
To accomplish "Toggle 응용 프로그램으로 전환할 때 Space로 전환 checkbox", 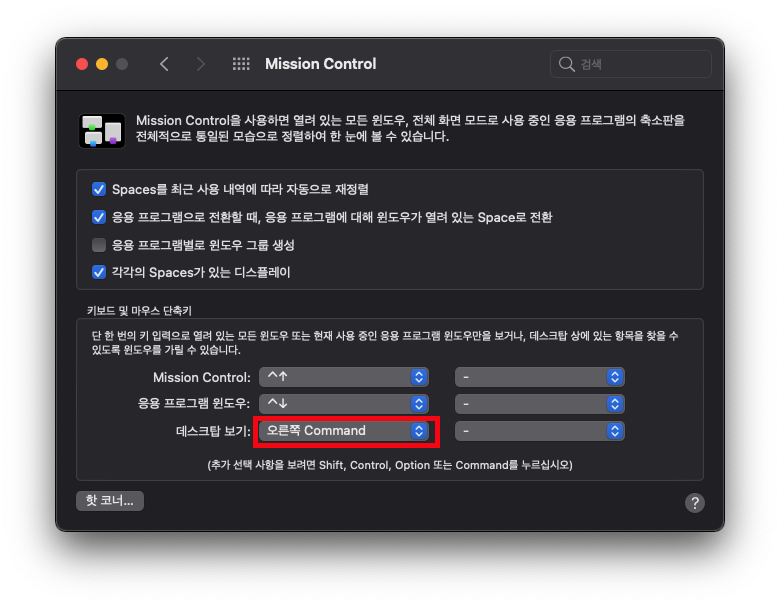I will coord(99,217).
